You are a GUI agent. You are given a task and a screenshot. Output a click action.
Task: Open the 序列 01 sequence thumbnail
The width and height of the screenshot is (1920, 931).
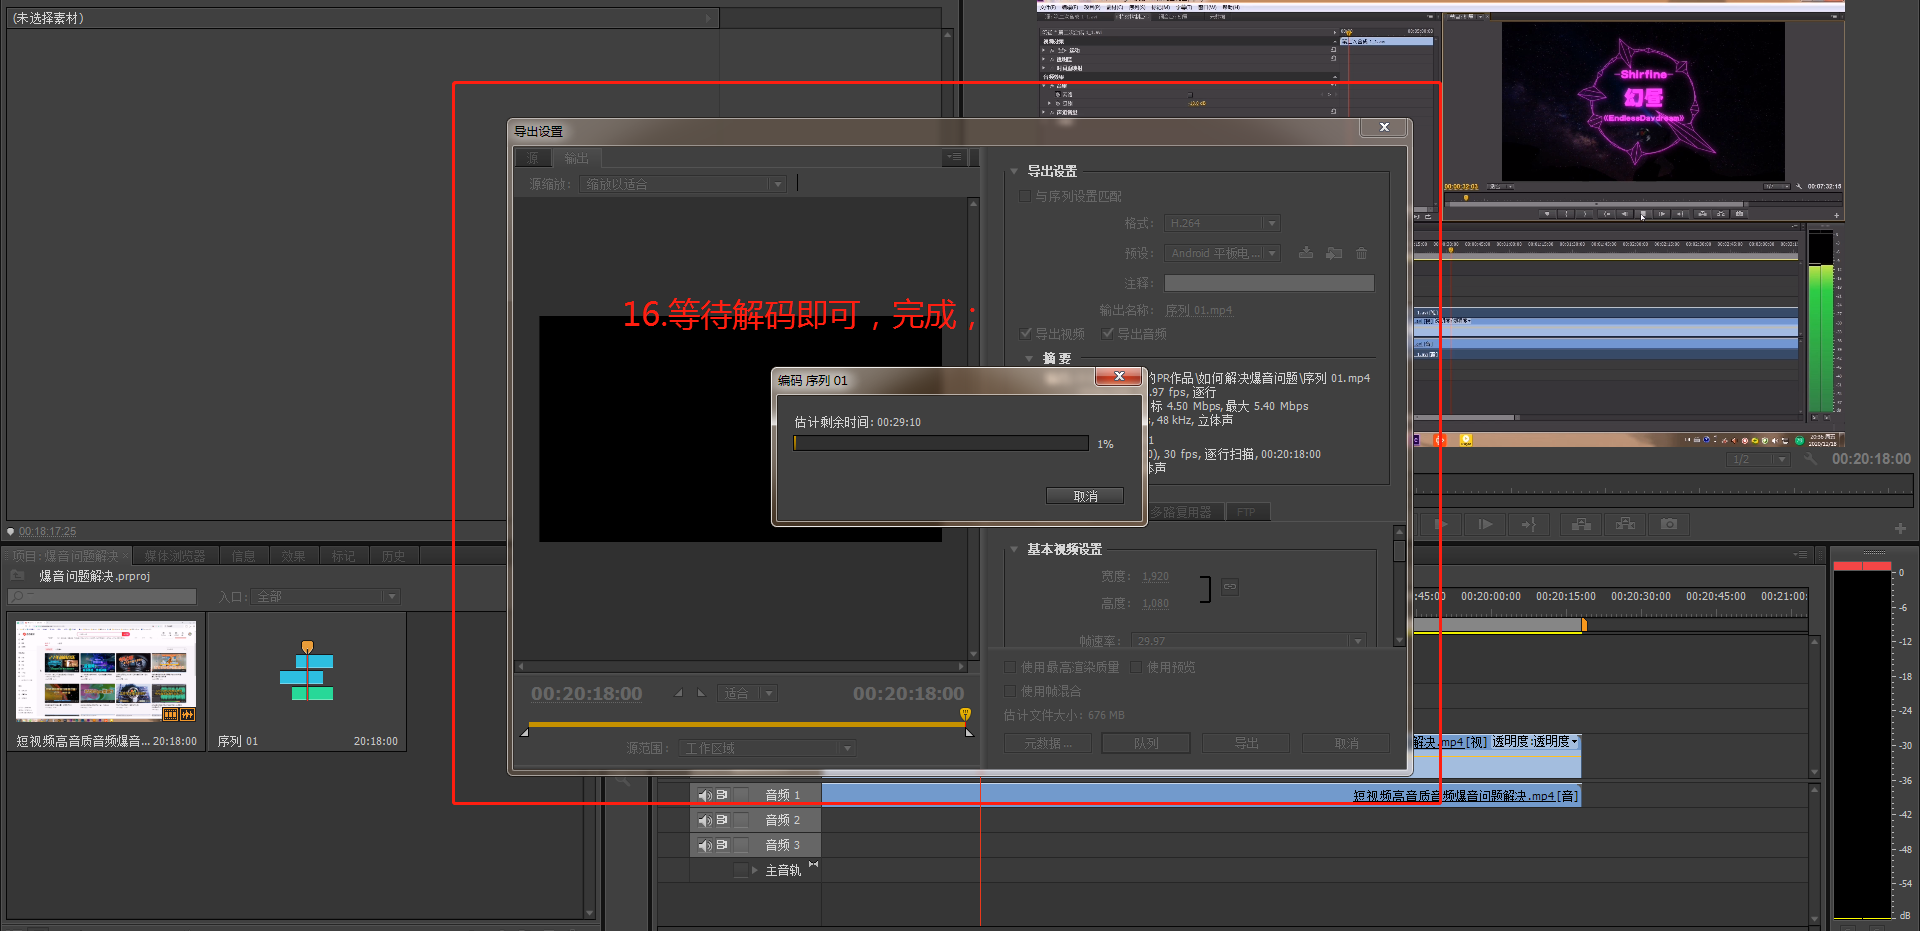[307, 671]
